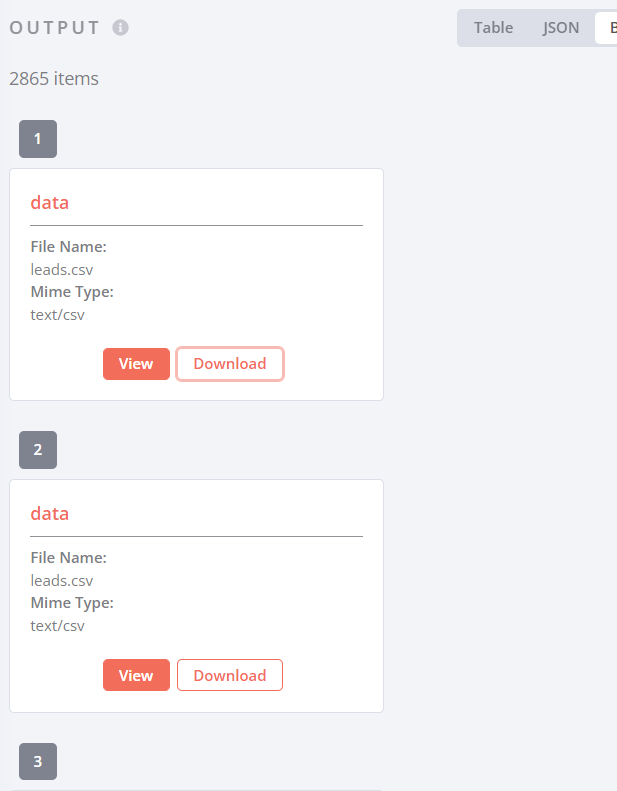Image resolution: width=617 pixels, height=791 pixels.
Task: Select leads.csv file name in item 2
Action: (x=62, y=581)
